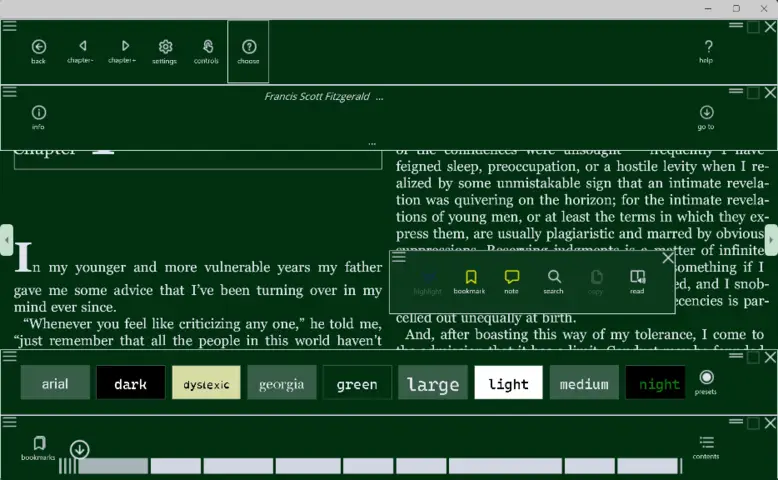Open the hamburger menu of the presets panel

click(x=9, y=356)
